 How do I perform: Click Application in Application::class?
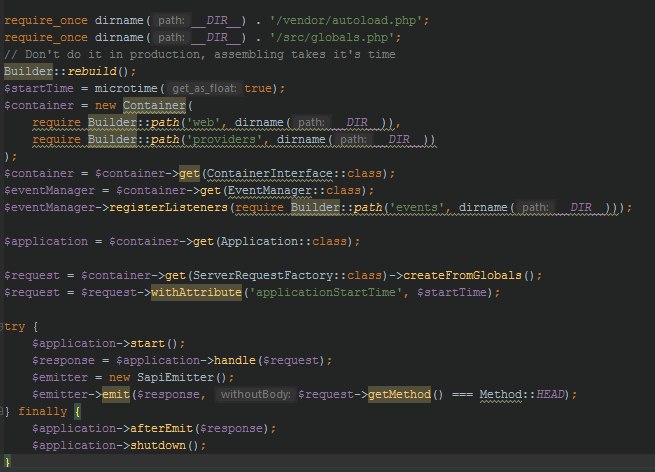[x=259, y=241]
